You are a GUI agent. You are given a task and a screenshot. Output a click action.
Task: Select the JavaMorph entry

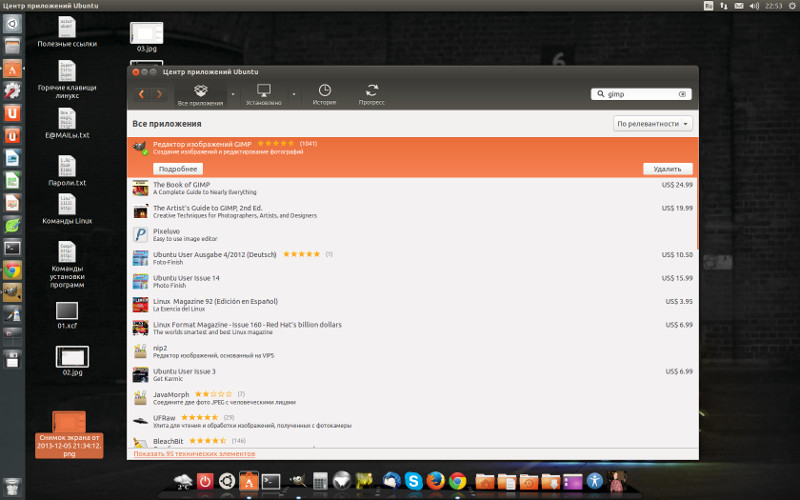coord(412,398)
